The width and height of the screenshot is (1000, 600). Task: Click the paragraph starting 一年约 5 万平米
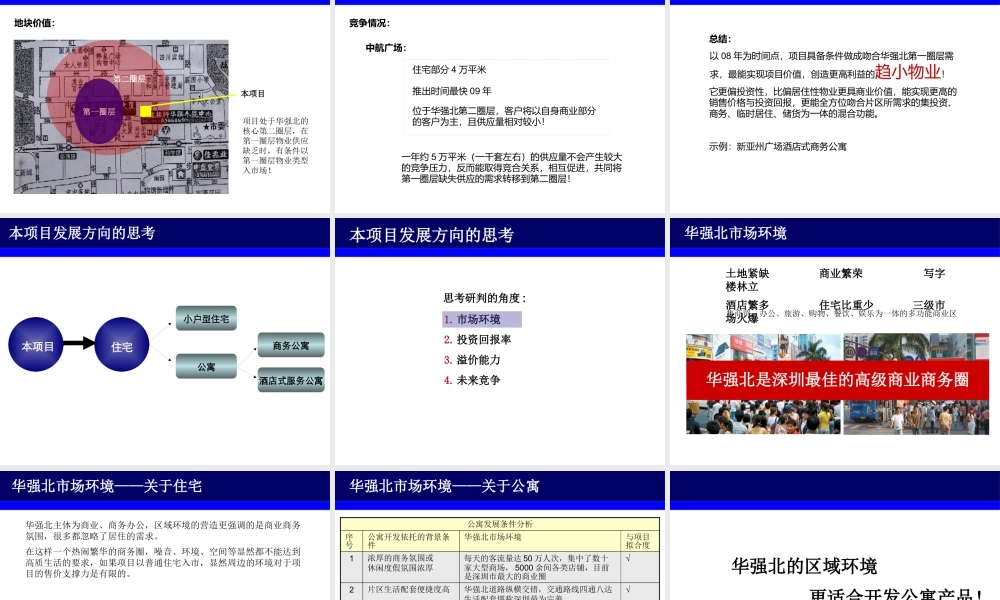[511, 168]
